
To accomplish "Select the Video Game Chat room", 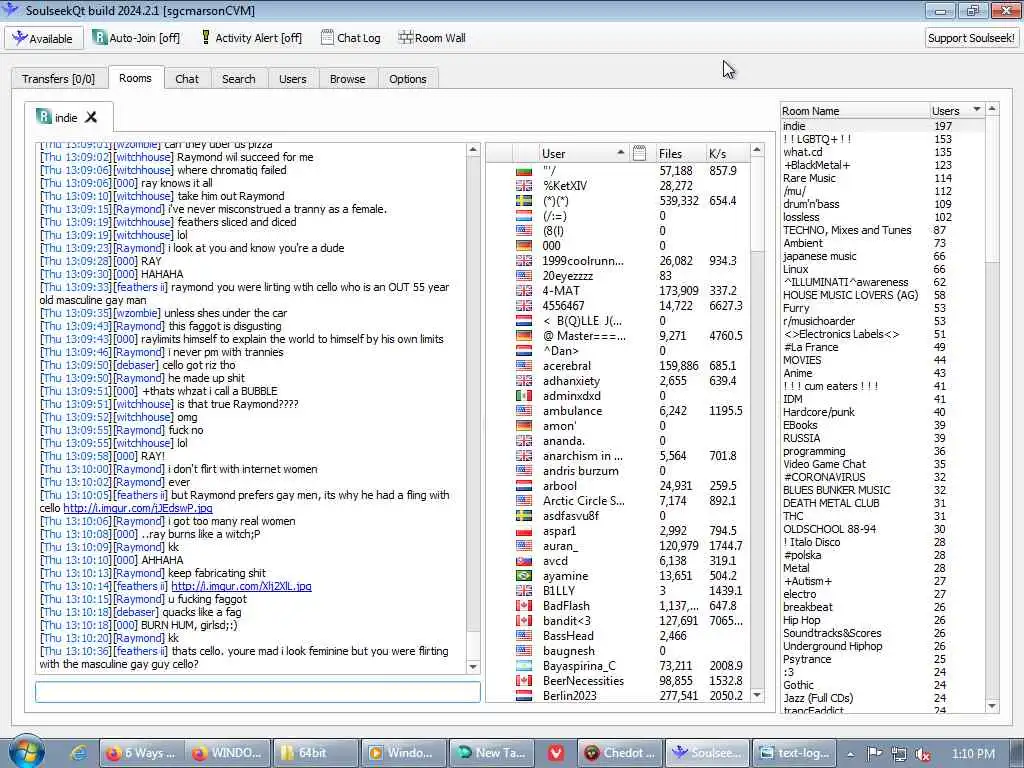I will 824,464.
